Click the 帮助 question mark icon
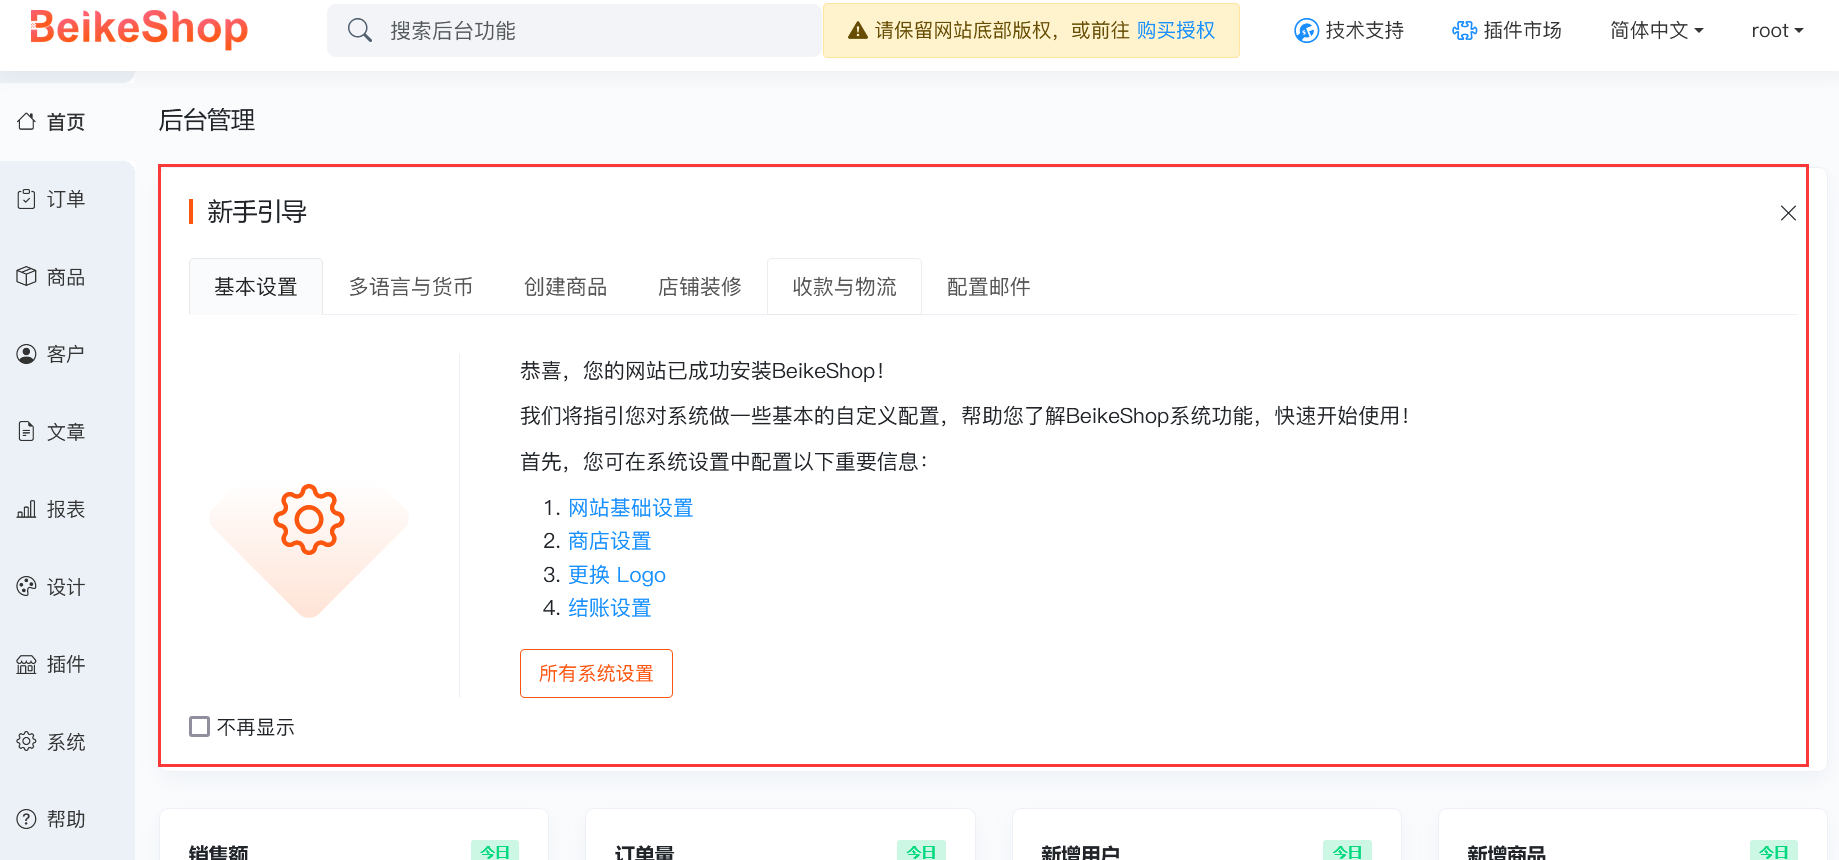 [27, 819]
